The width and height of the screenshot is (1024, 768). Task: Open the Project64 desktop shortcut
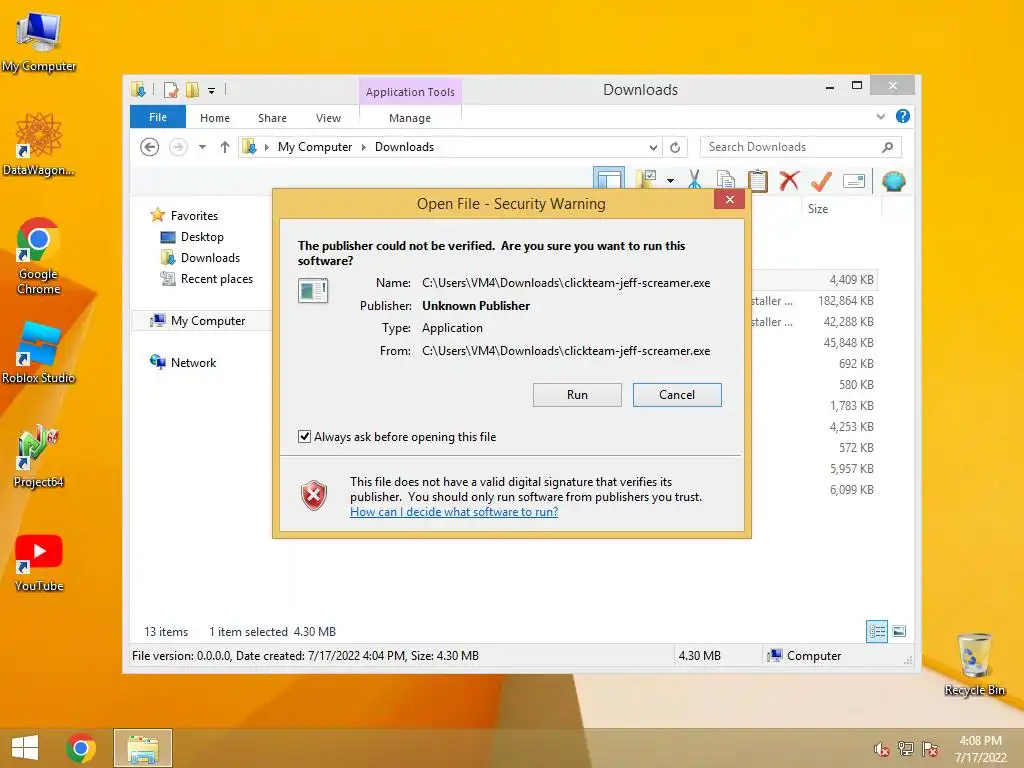39,456
